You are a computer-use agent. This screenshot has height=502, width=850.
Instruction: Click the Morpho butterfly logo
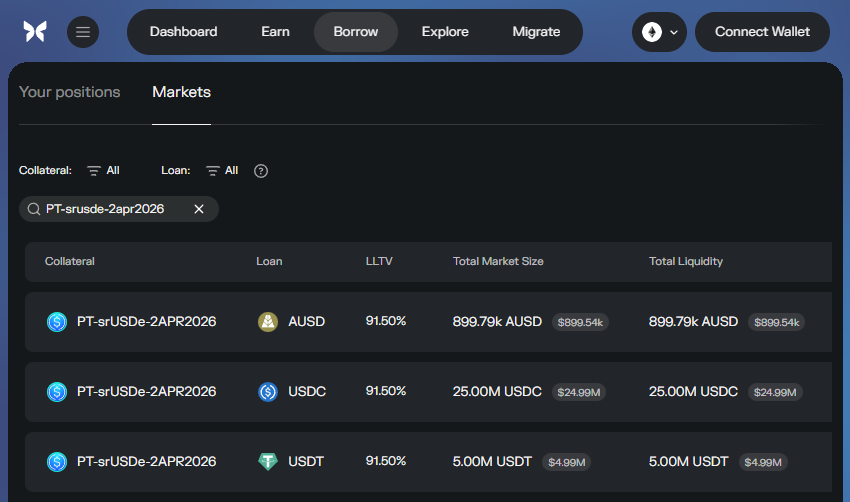tap(35, 31)
